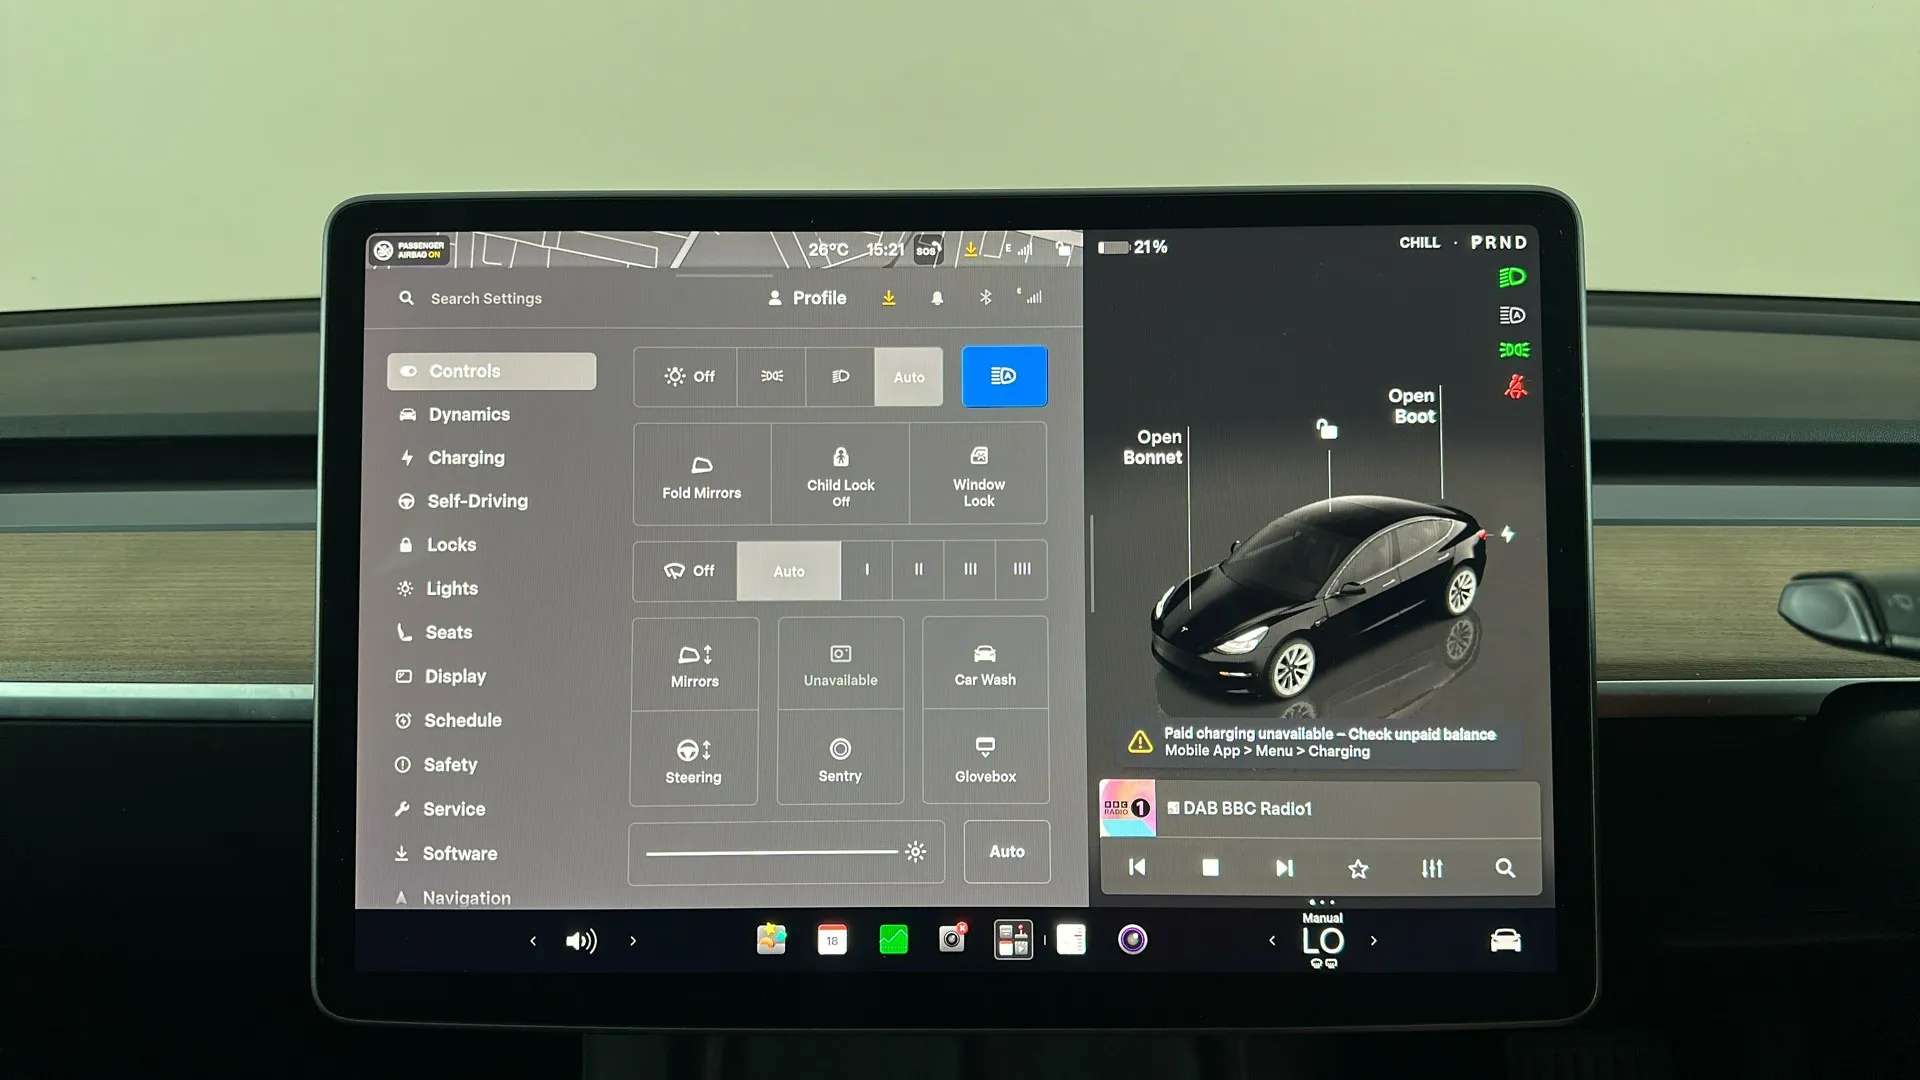
Task: Go to Software settings
Action: [446, 854]
